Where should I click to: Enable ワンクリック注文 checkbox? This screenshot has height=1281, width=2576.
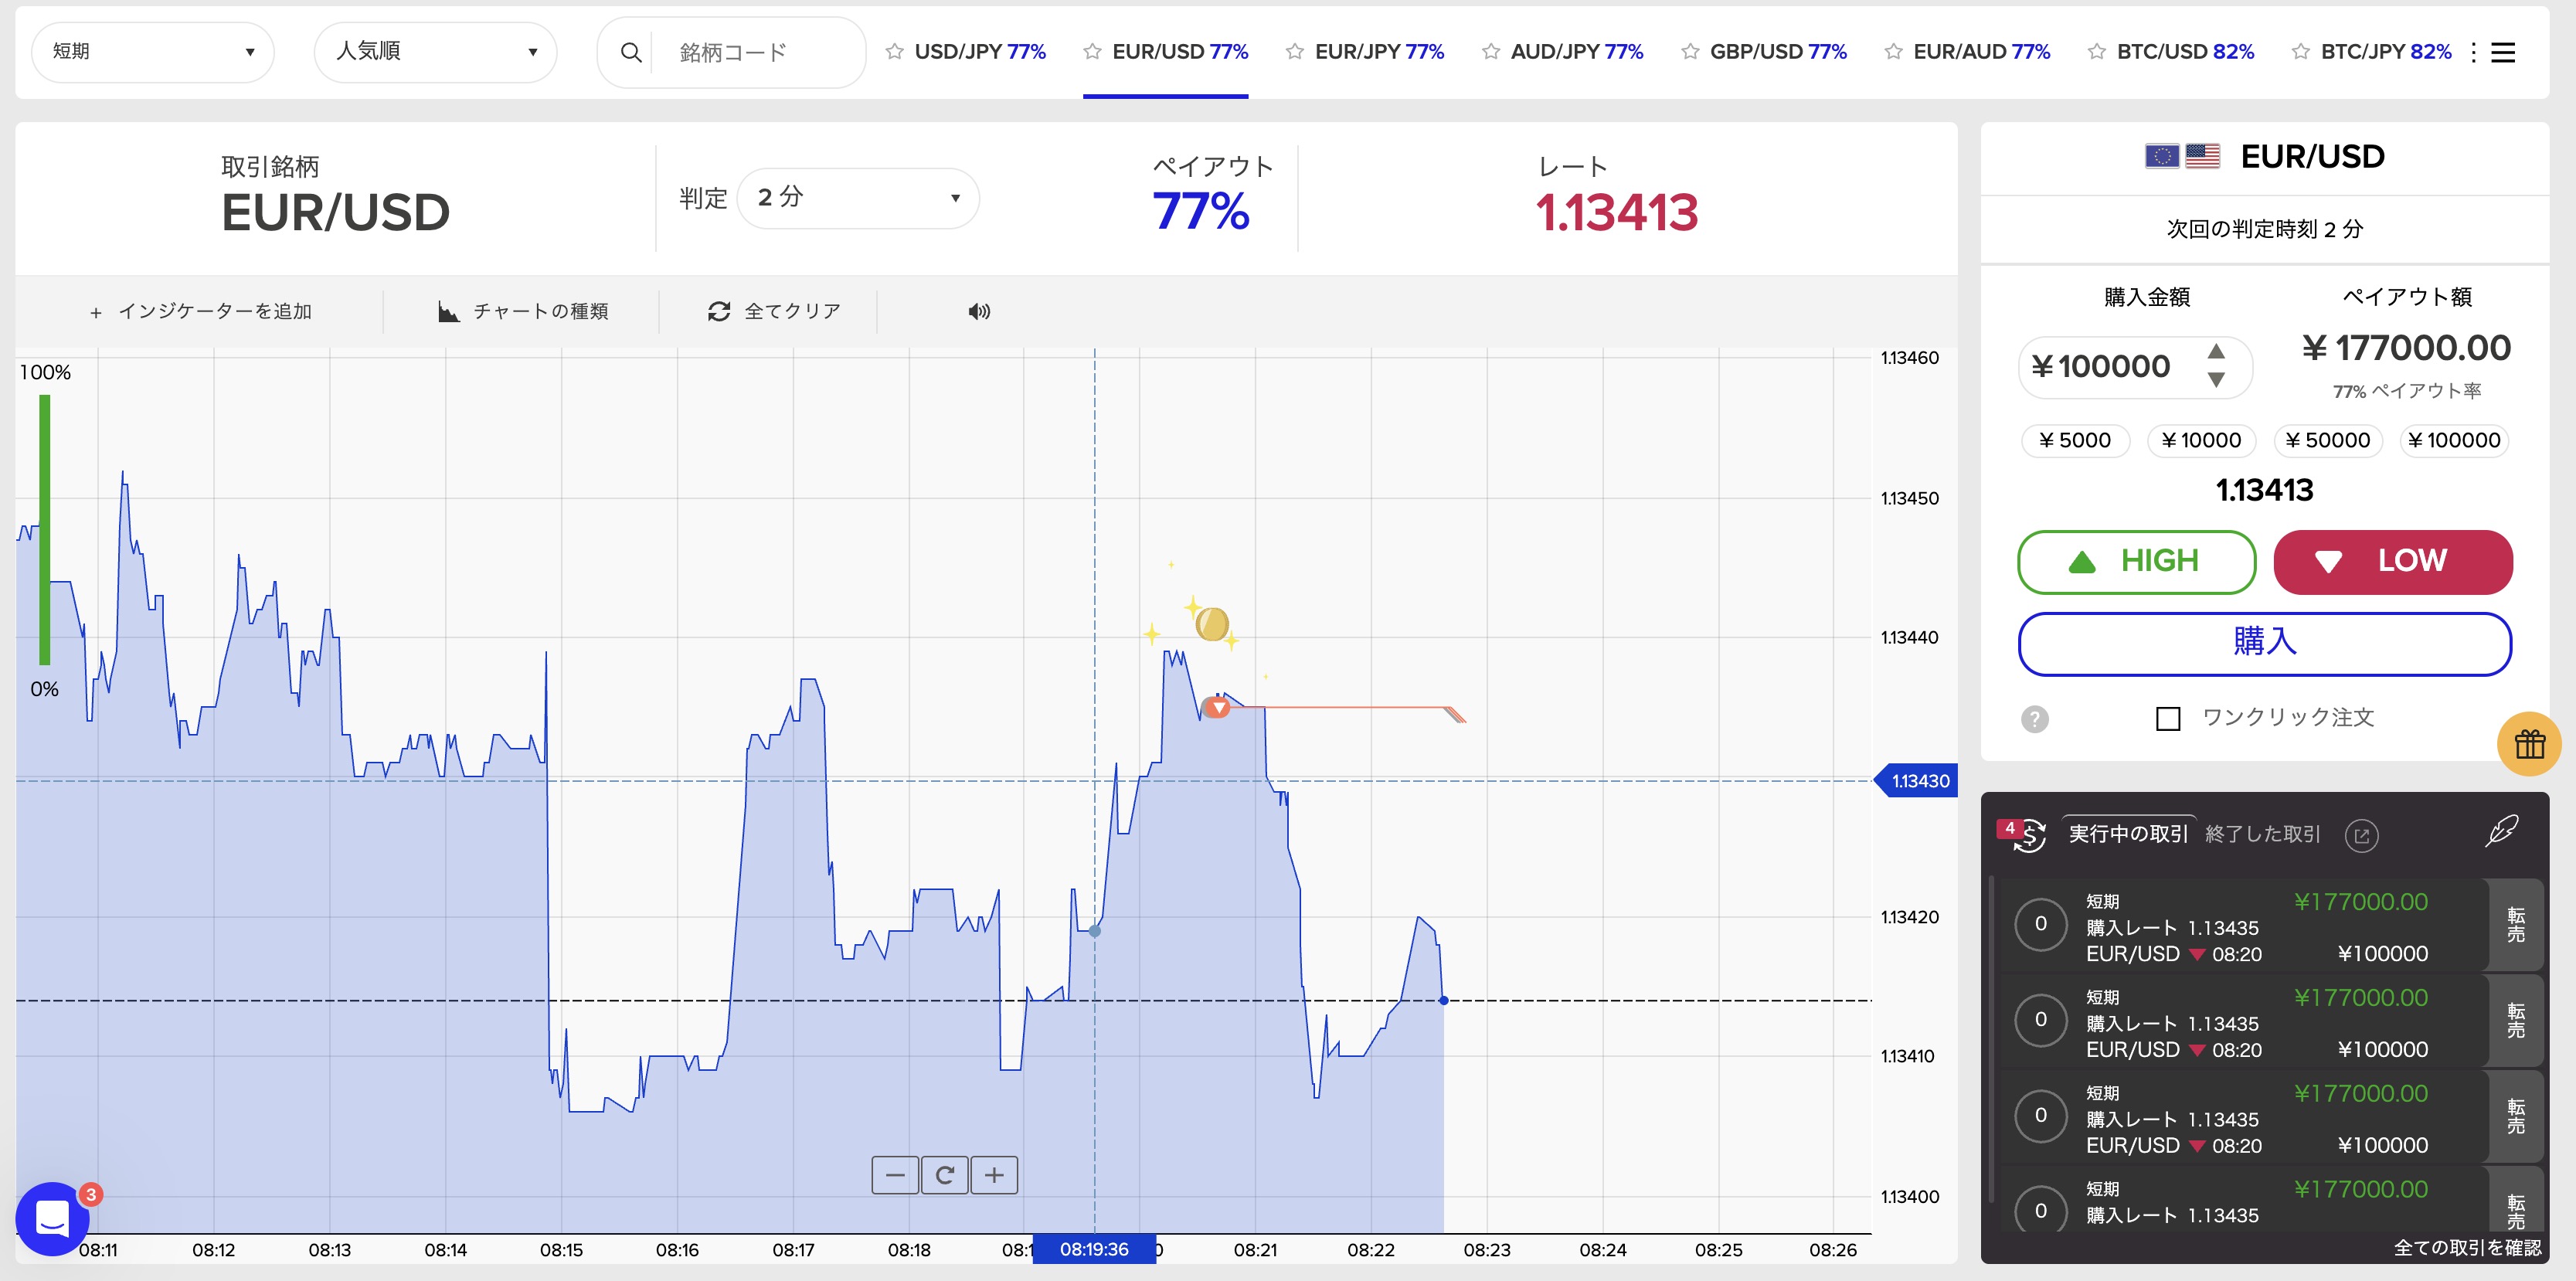click(2168, 719)
